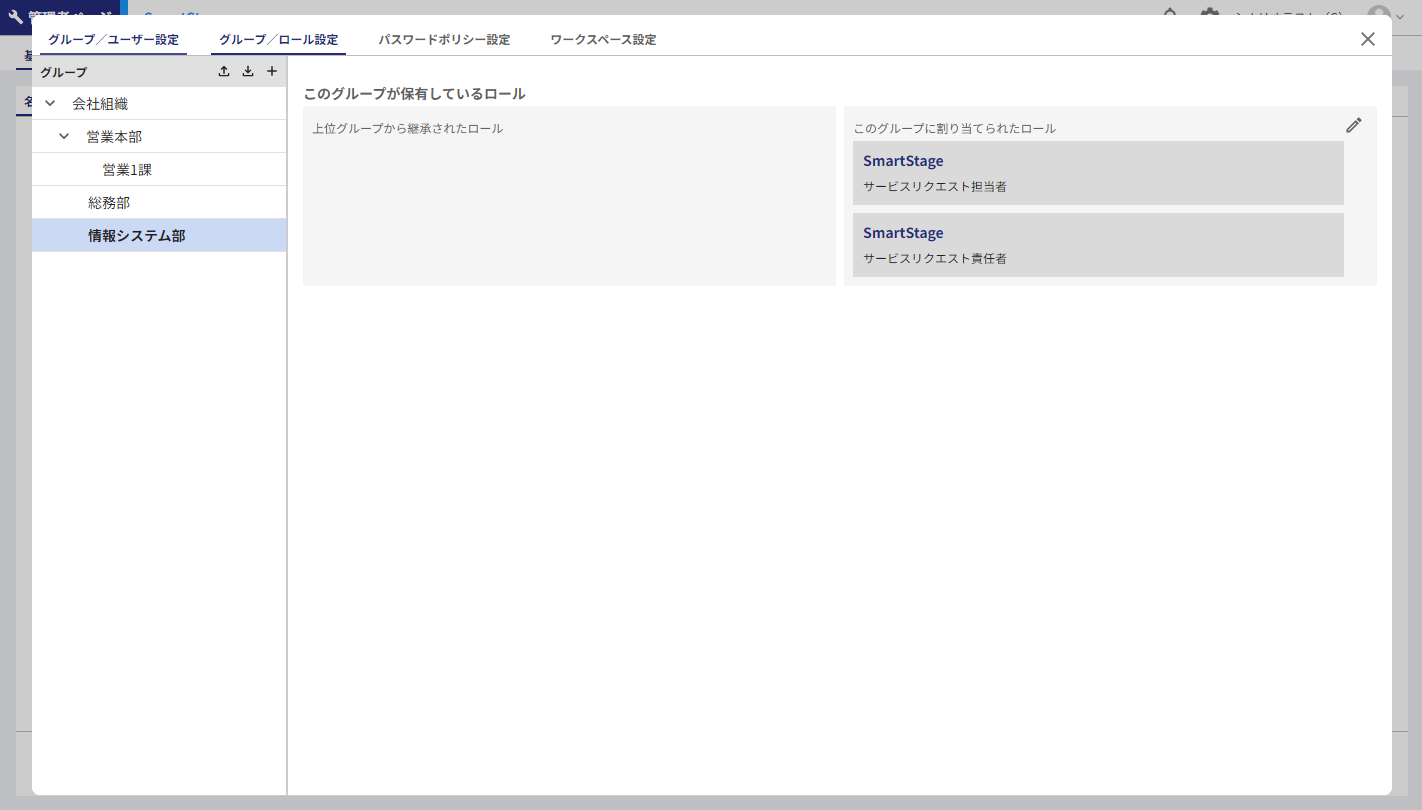Click the gear settings icon in header
Image resolution: width=1422 pixels, height=810 pixels.
pyautogui.click(x=1210, y=13)
